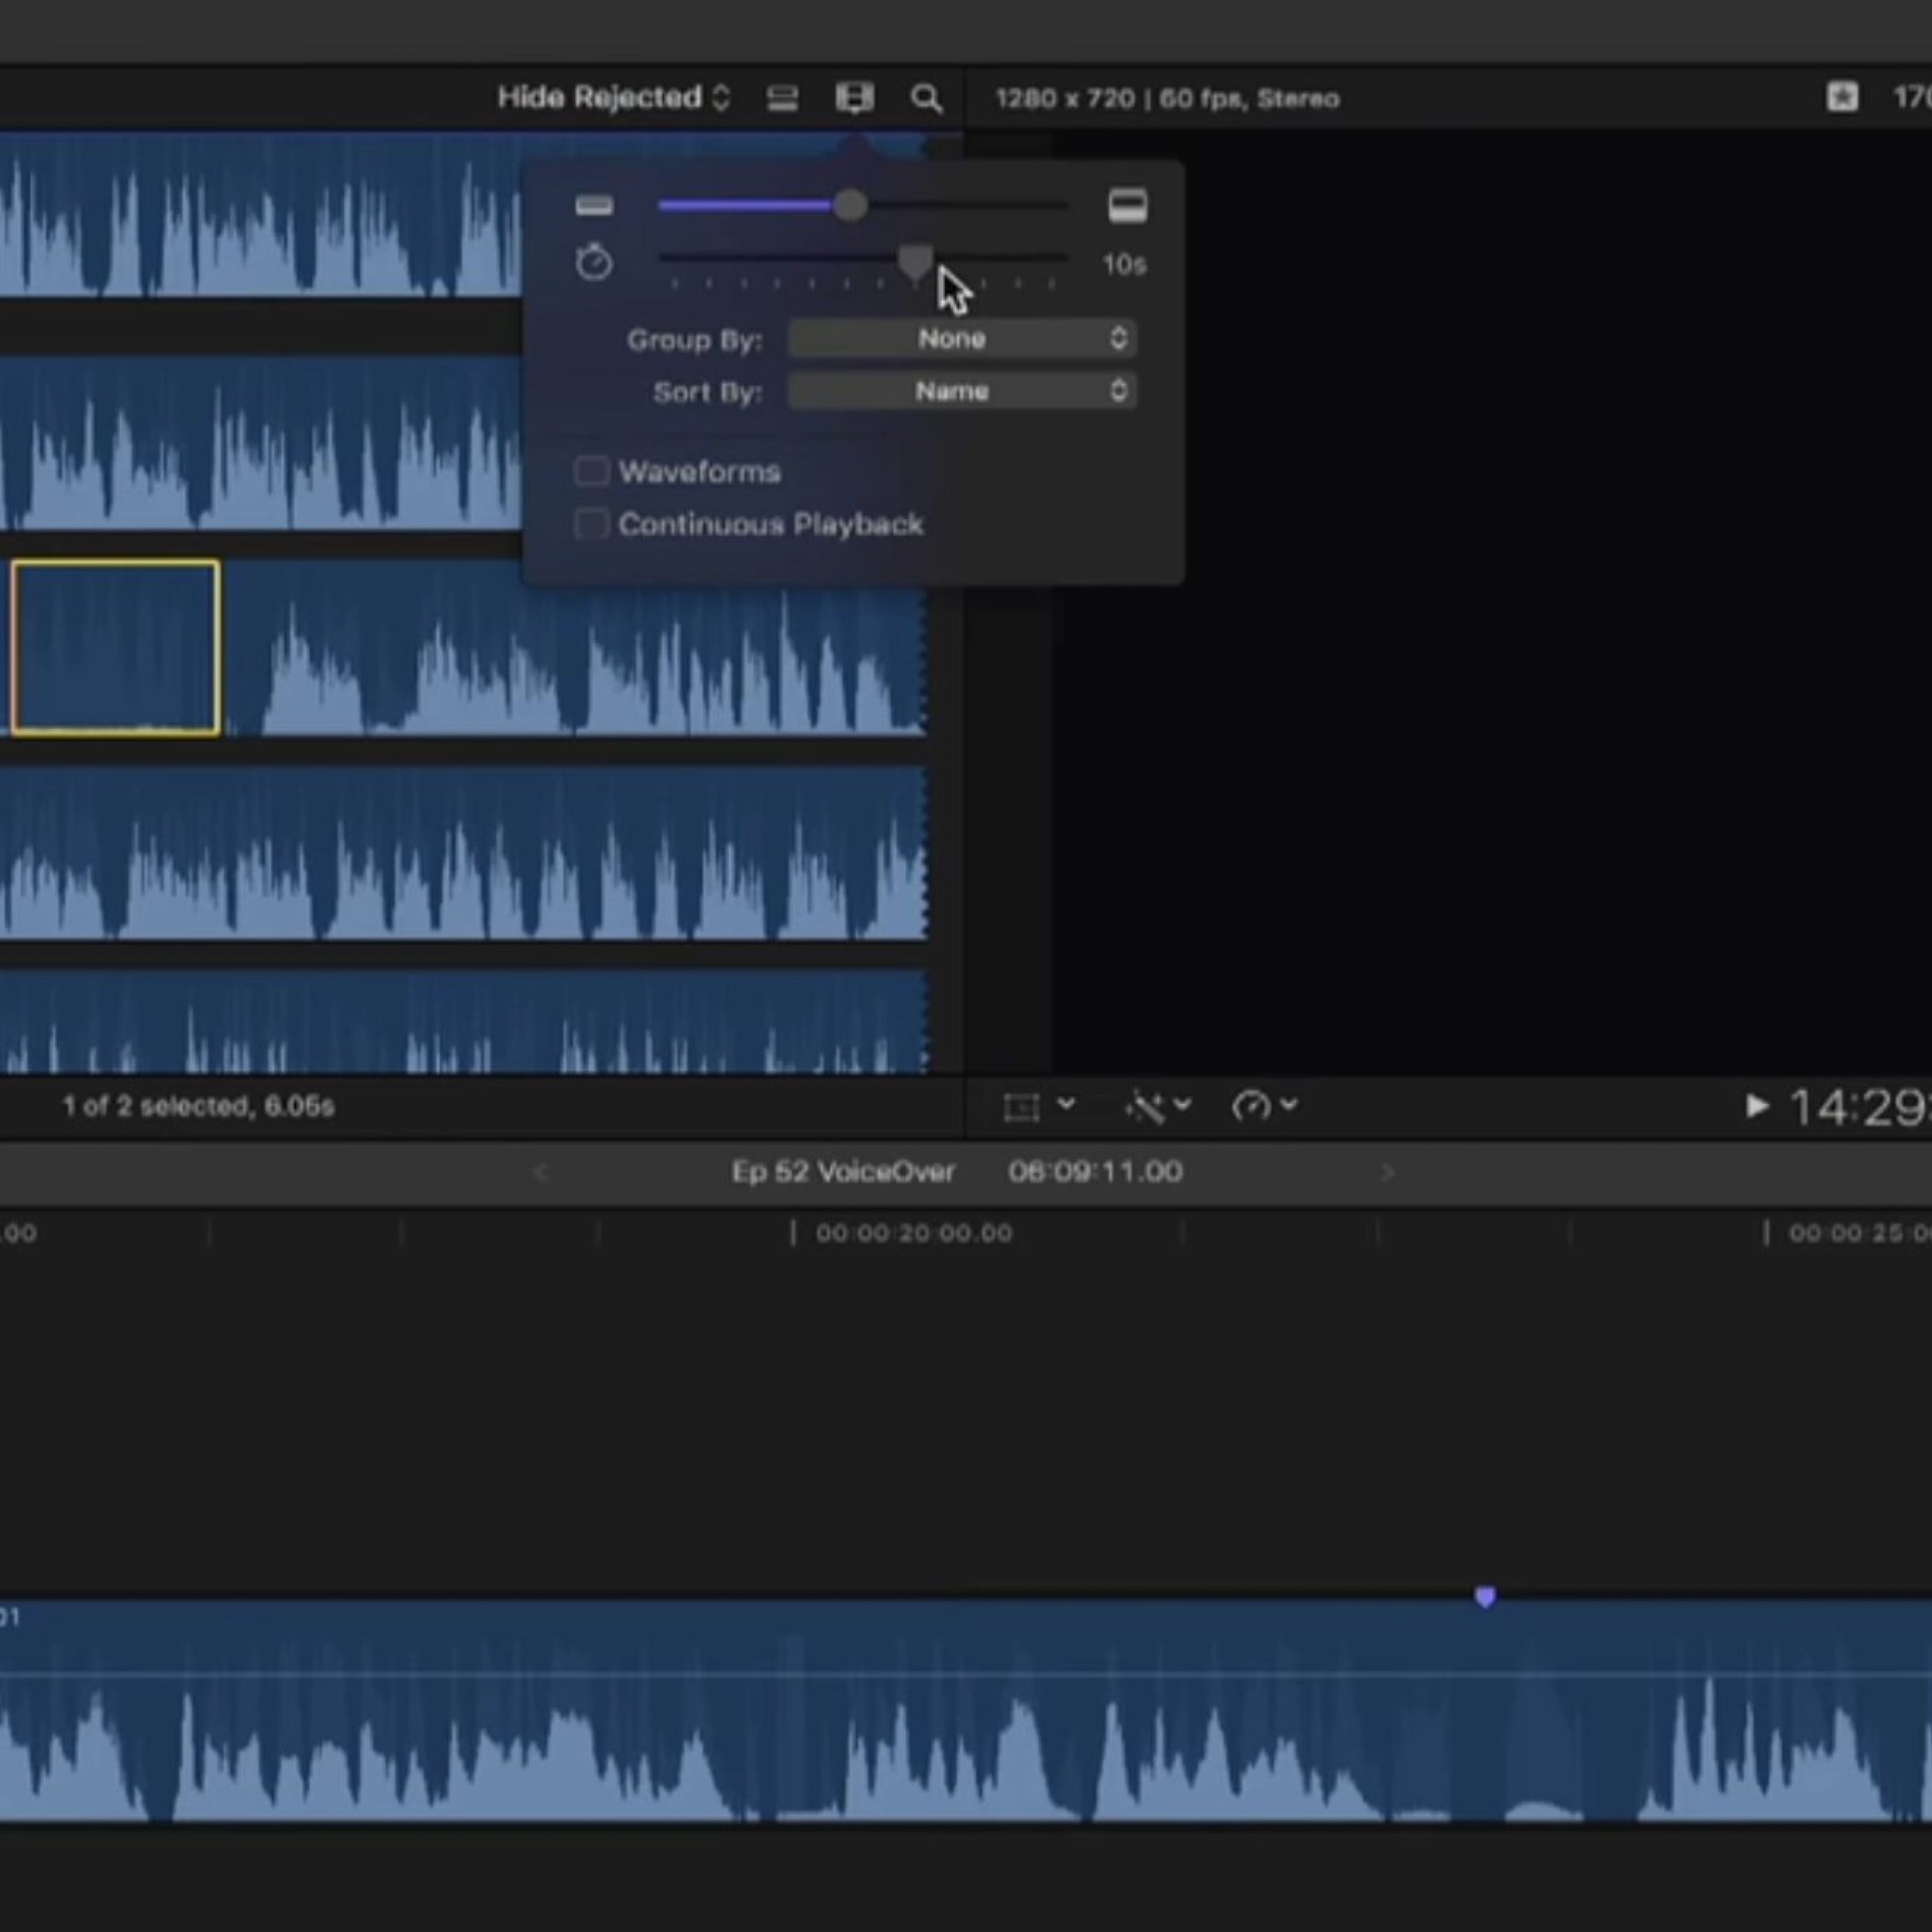Open the Group By dropdown
Image resolution: width=1932 pixels, height=1932 pixels.
962,339
